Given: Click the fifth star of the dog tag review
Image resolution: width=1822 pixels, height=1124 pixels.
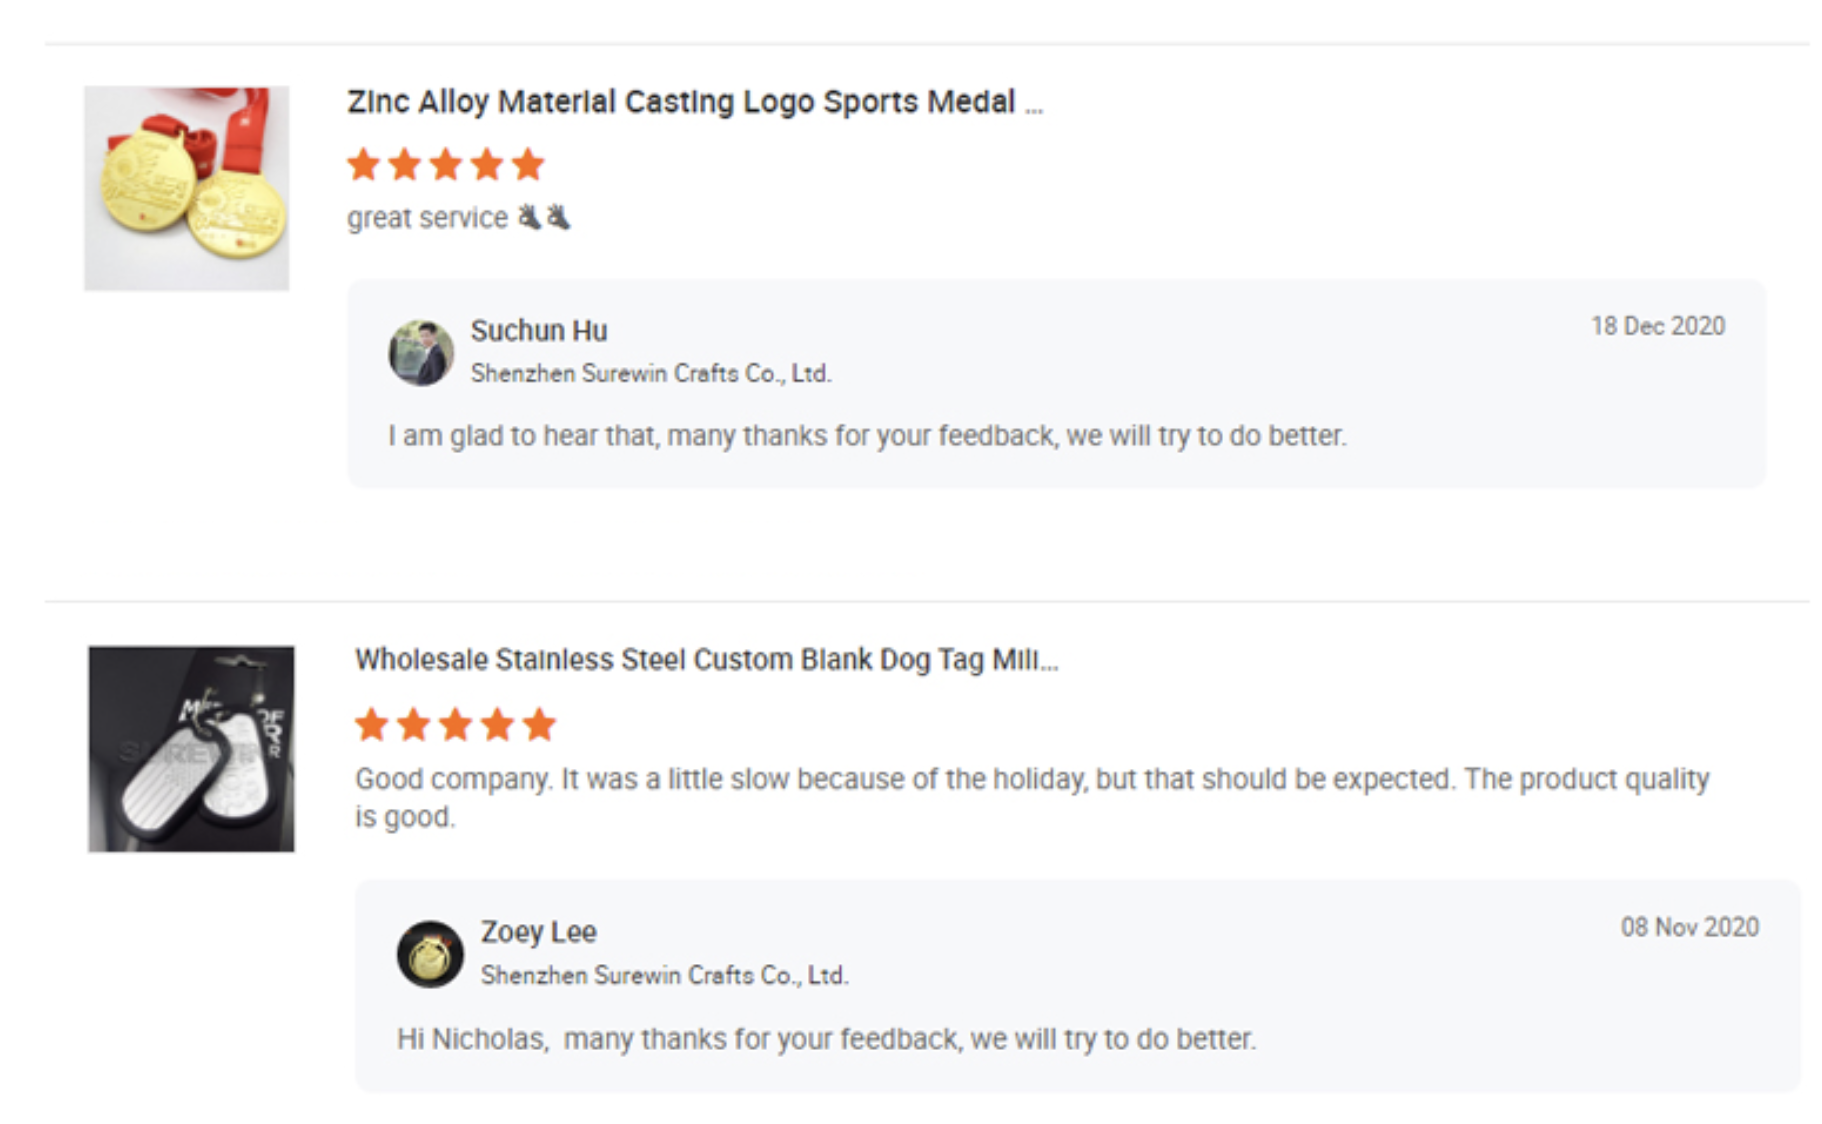Looking at the screenshot, I should (539, 724).
